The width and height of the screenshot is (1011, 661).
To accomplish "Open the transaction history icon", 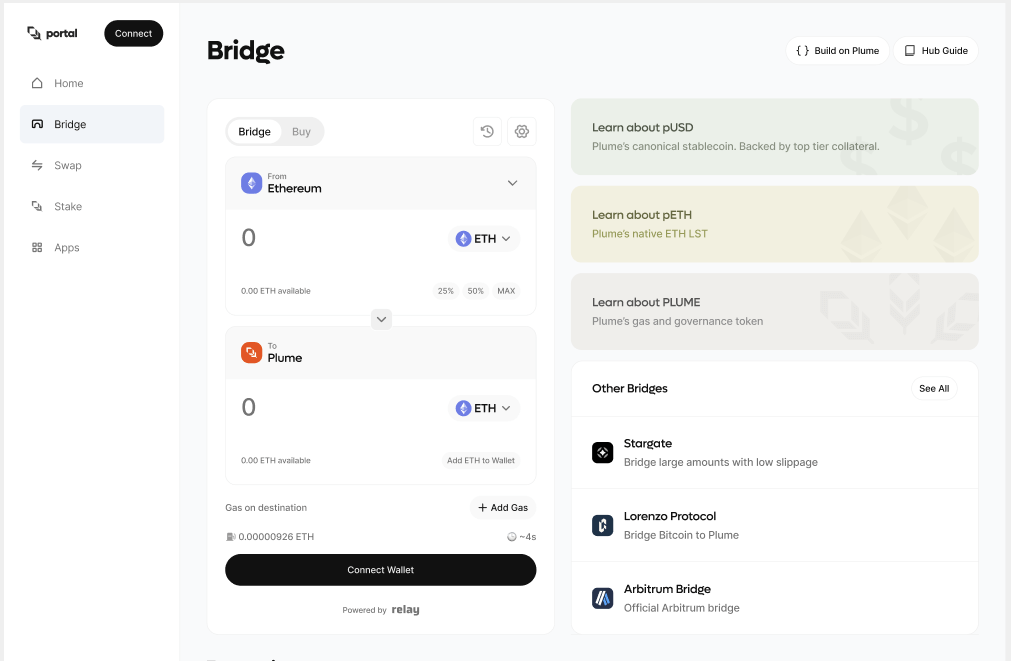I will [487, 131].
